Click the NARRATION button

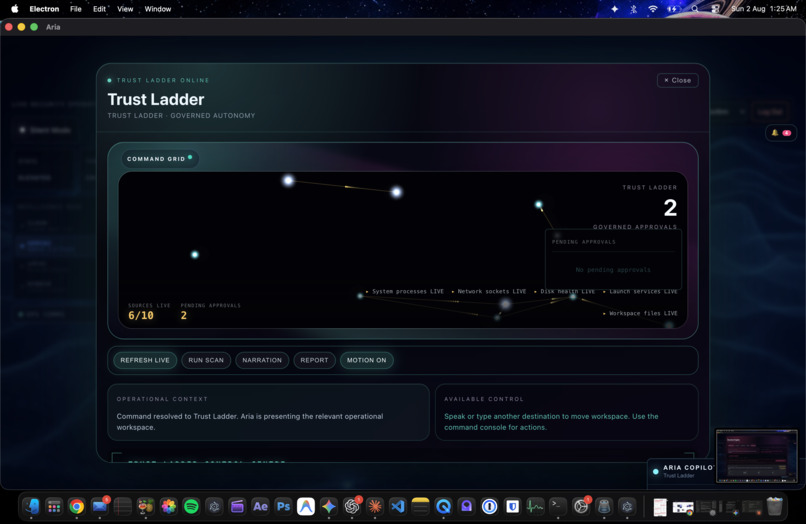[x=262, y=360]
